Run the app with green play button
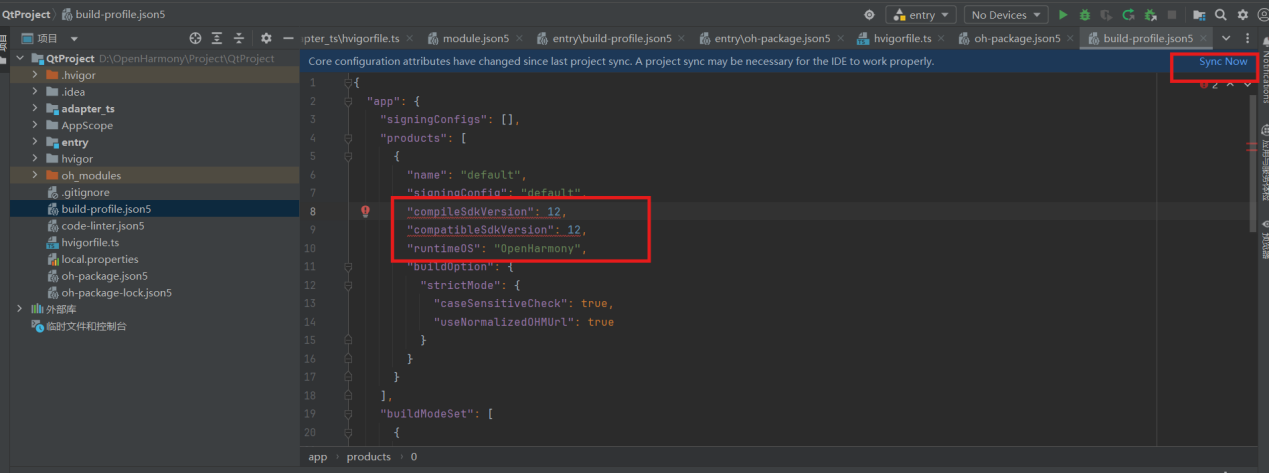Screen dimensions: 1269x473 click(x=1063, y=15)
